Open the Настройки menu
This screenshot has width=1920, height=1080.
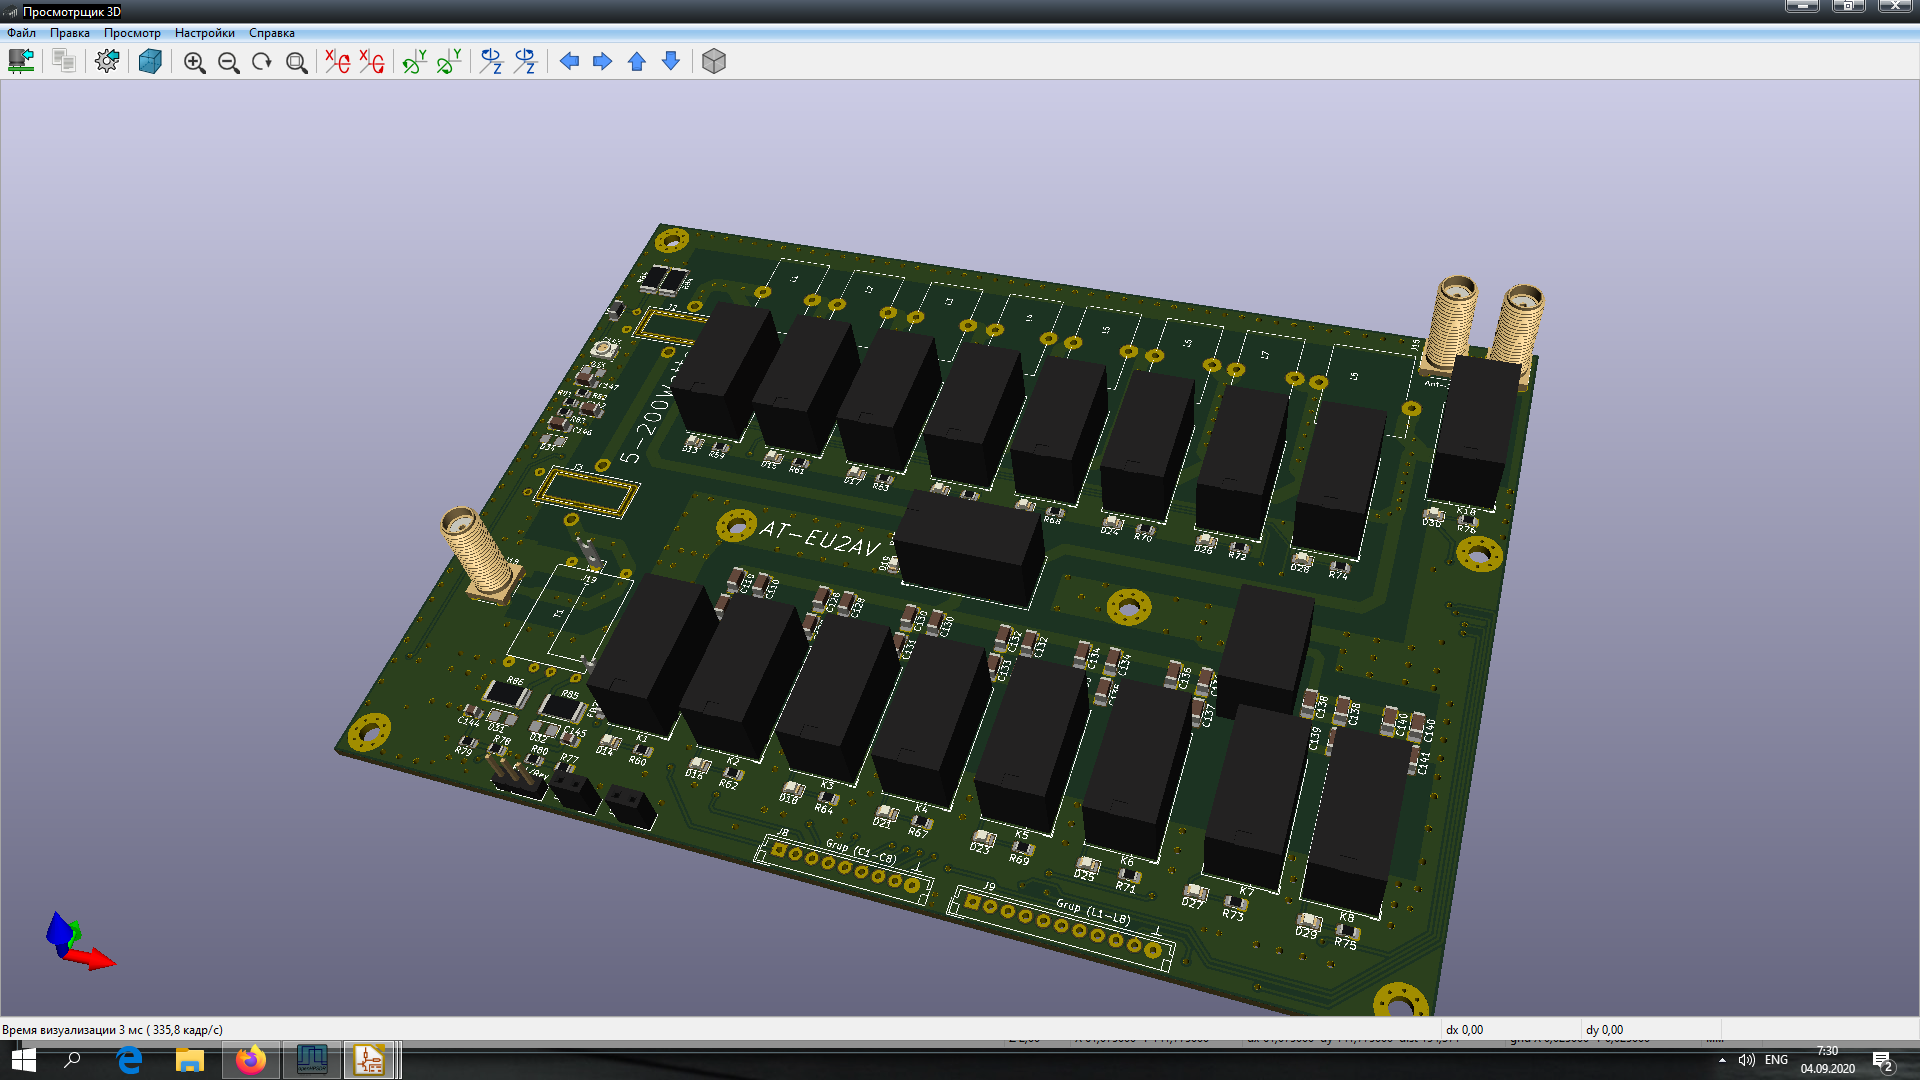205,33
